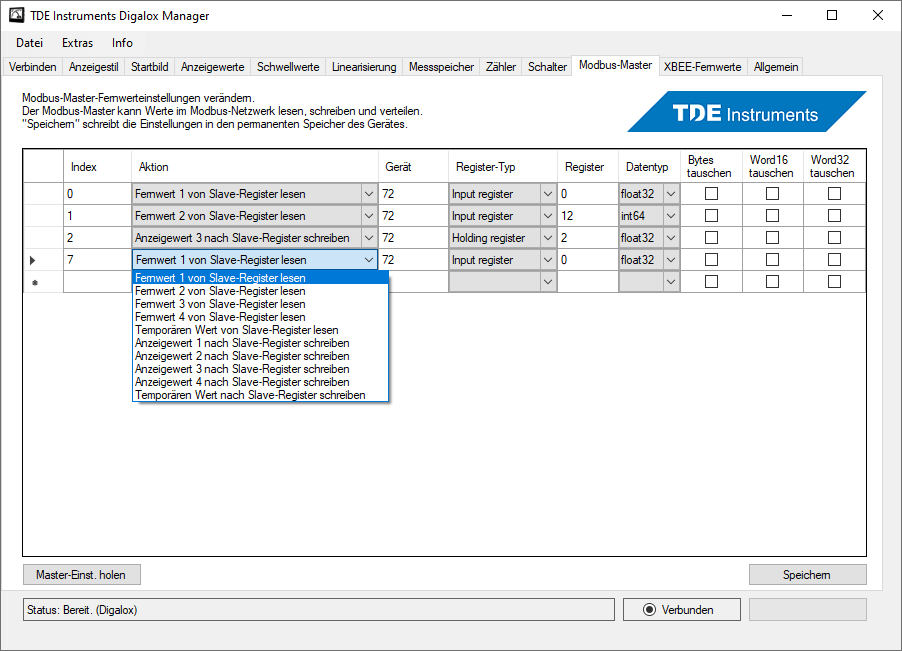Click the Verbunden radio indicator
The width and height of the screenshot is (902, 651).
[x=649, y=610]
